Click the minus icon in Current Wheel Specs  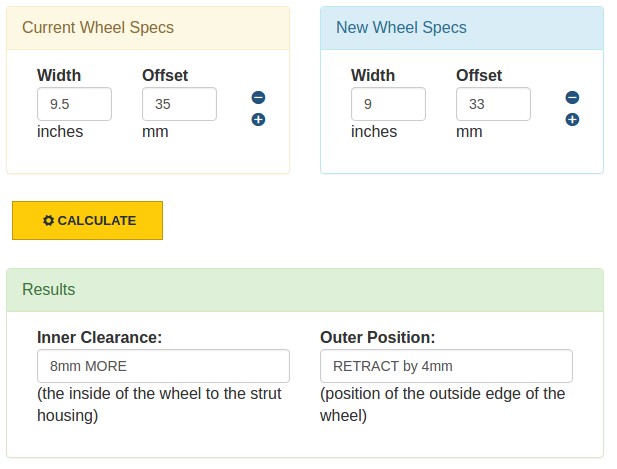coord(258,97)
